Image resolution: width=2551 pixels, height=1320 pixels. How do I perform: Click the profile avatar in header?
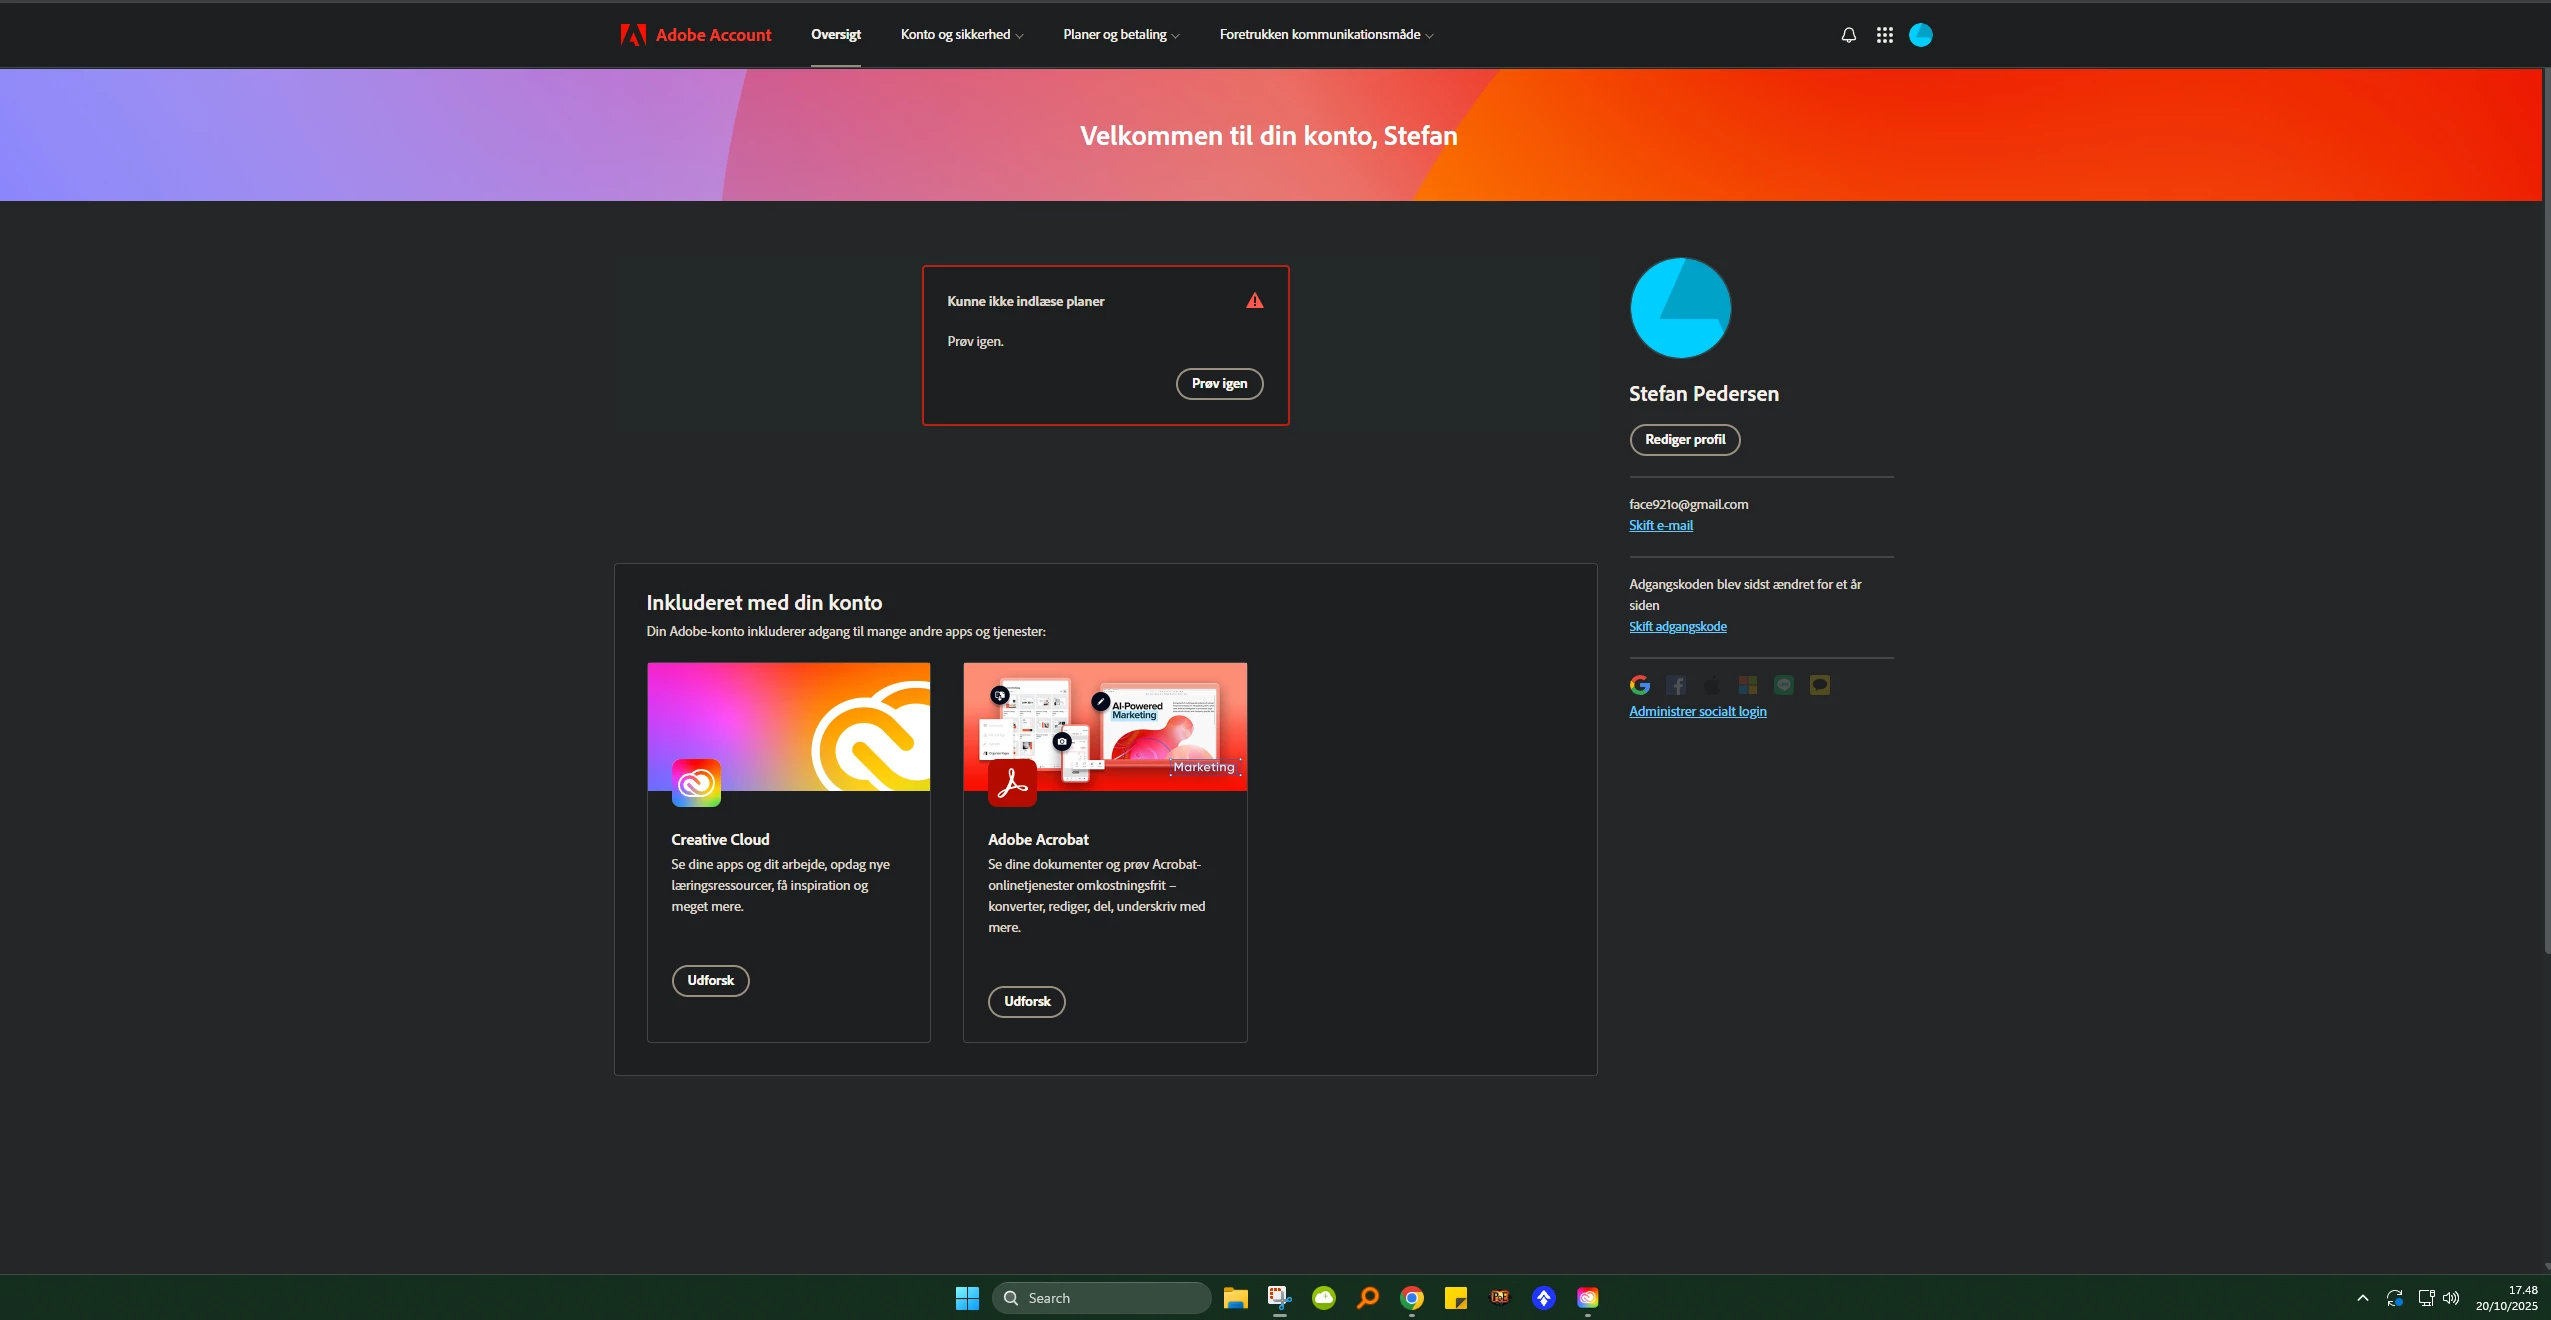point(1920,35)
